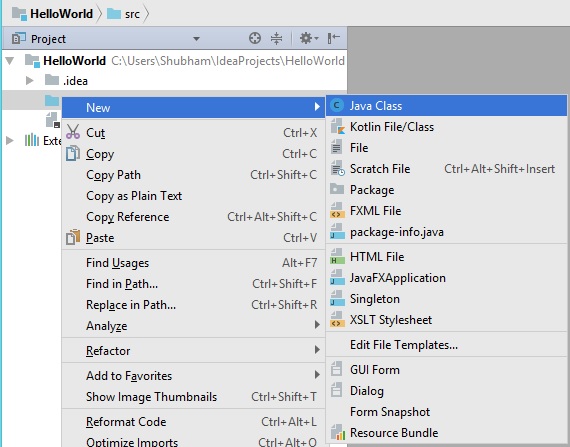Select the Kotlin File/Class icon
570x447 pixels.
click(x=337, y=127)
